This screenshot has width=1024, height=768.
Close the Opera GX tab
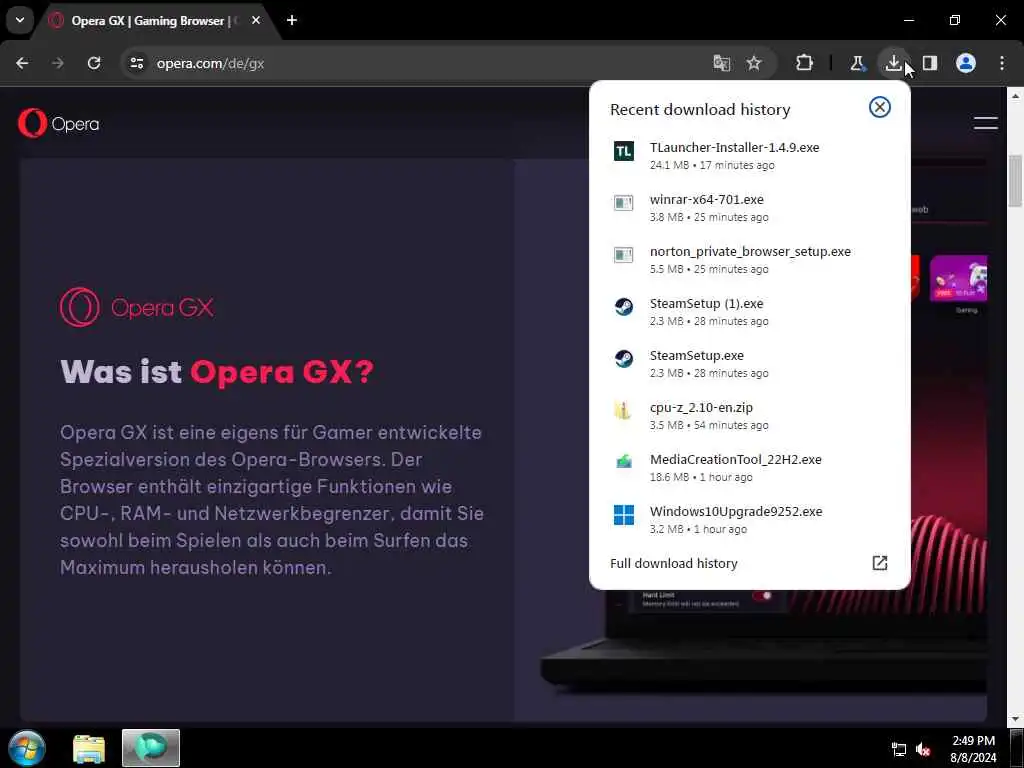[256, 20]
